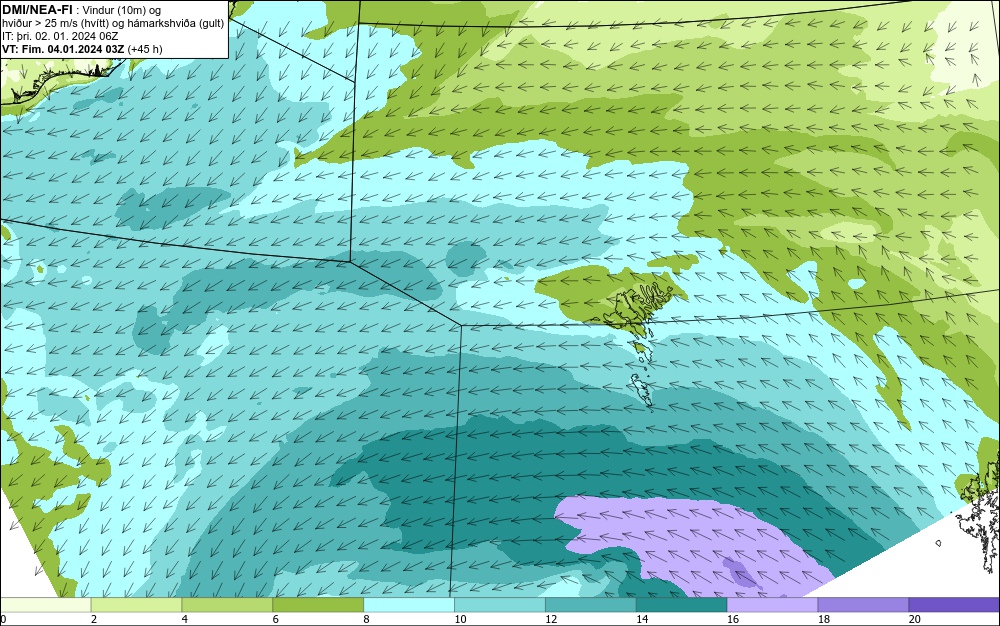Click the 'hviður > 25 m/s' description line
Image resolution: width=1000 pixels, height=626 pixels.
[x=113, y=23]
